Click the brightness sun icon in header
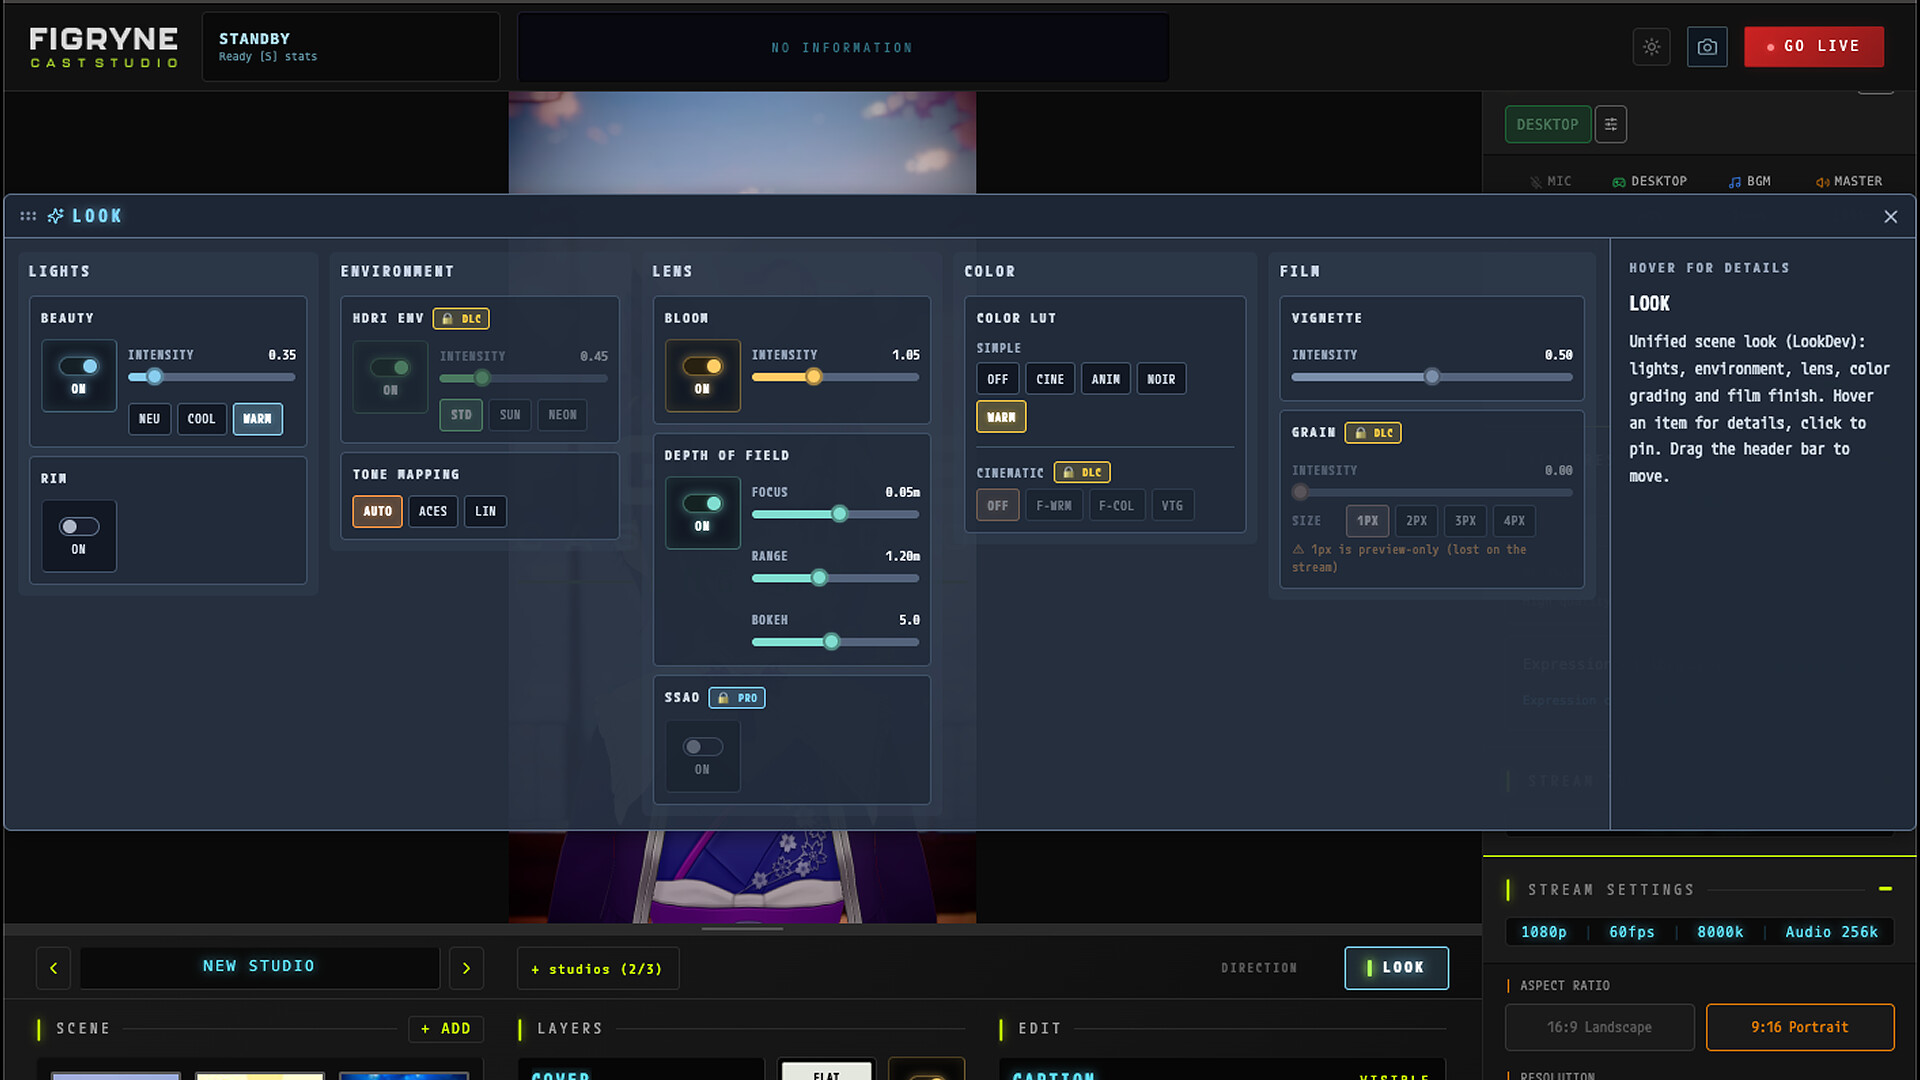Viewport: 1920px width, 1080px height. 1651,47
